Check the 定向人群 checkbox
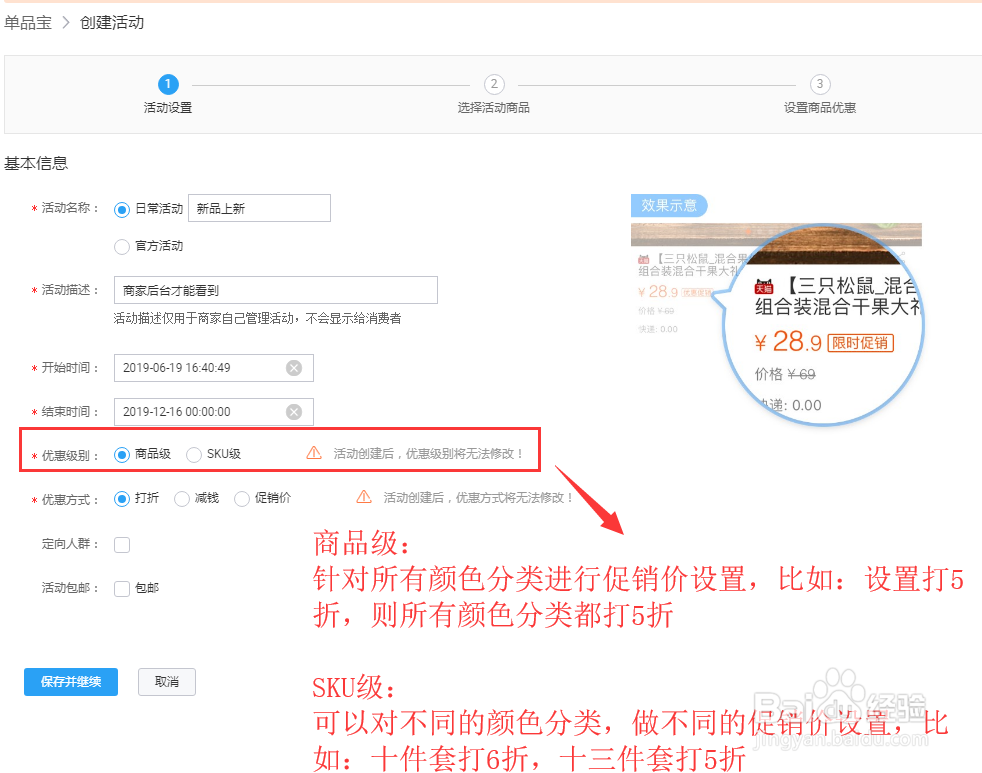 pos(121,543)
